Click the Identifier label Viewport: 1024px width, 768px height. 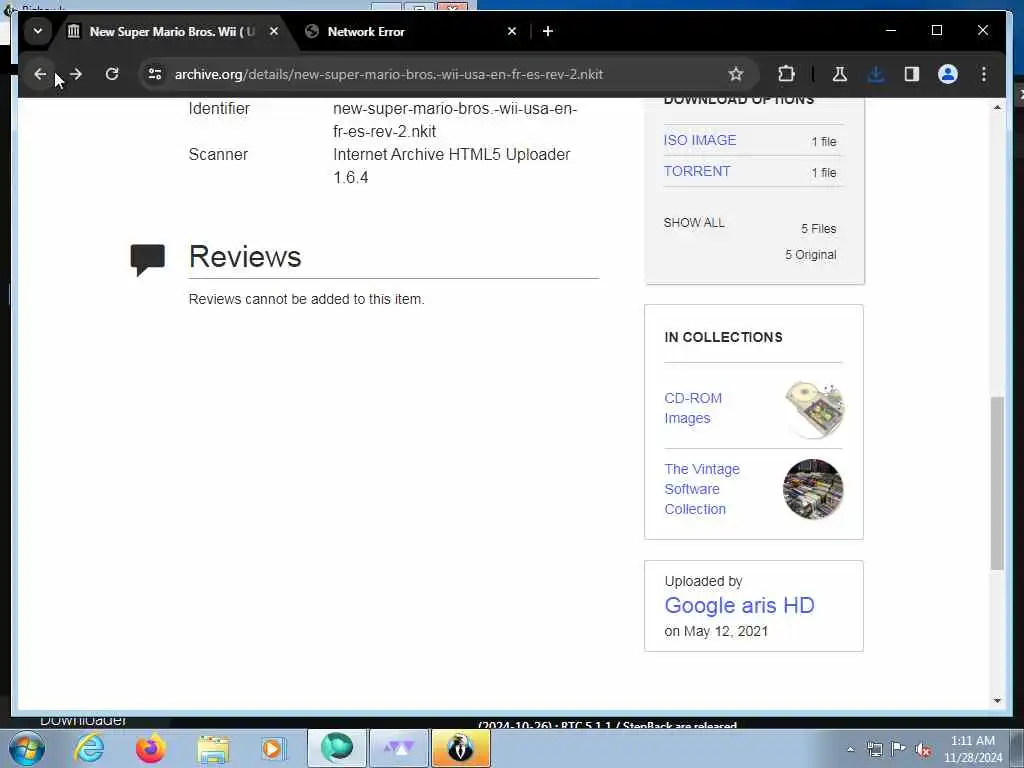click(x=219, y=108)
